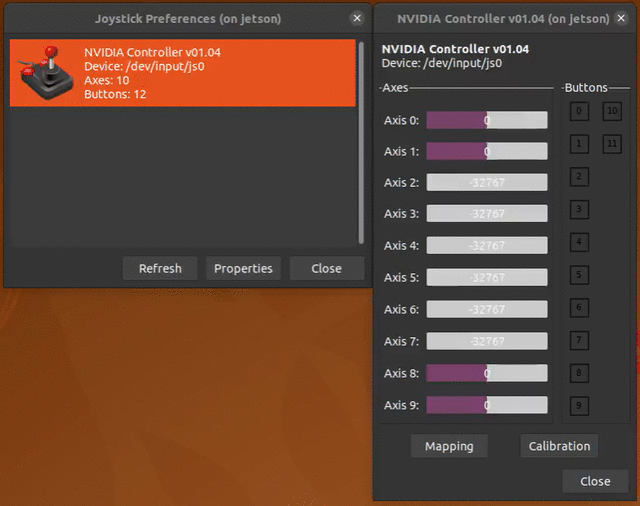Click button indicator 2
This screenshot has height=506, width=640.
[x=579, y=177]
